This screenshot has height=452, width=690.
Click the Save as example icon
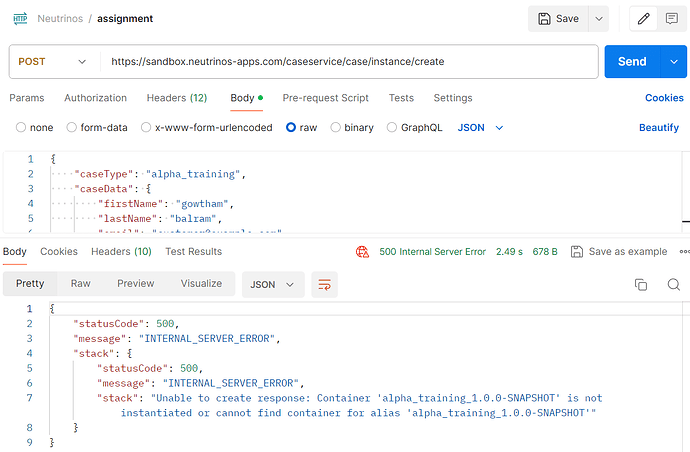(x=574, y=252)
